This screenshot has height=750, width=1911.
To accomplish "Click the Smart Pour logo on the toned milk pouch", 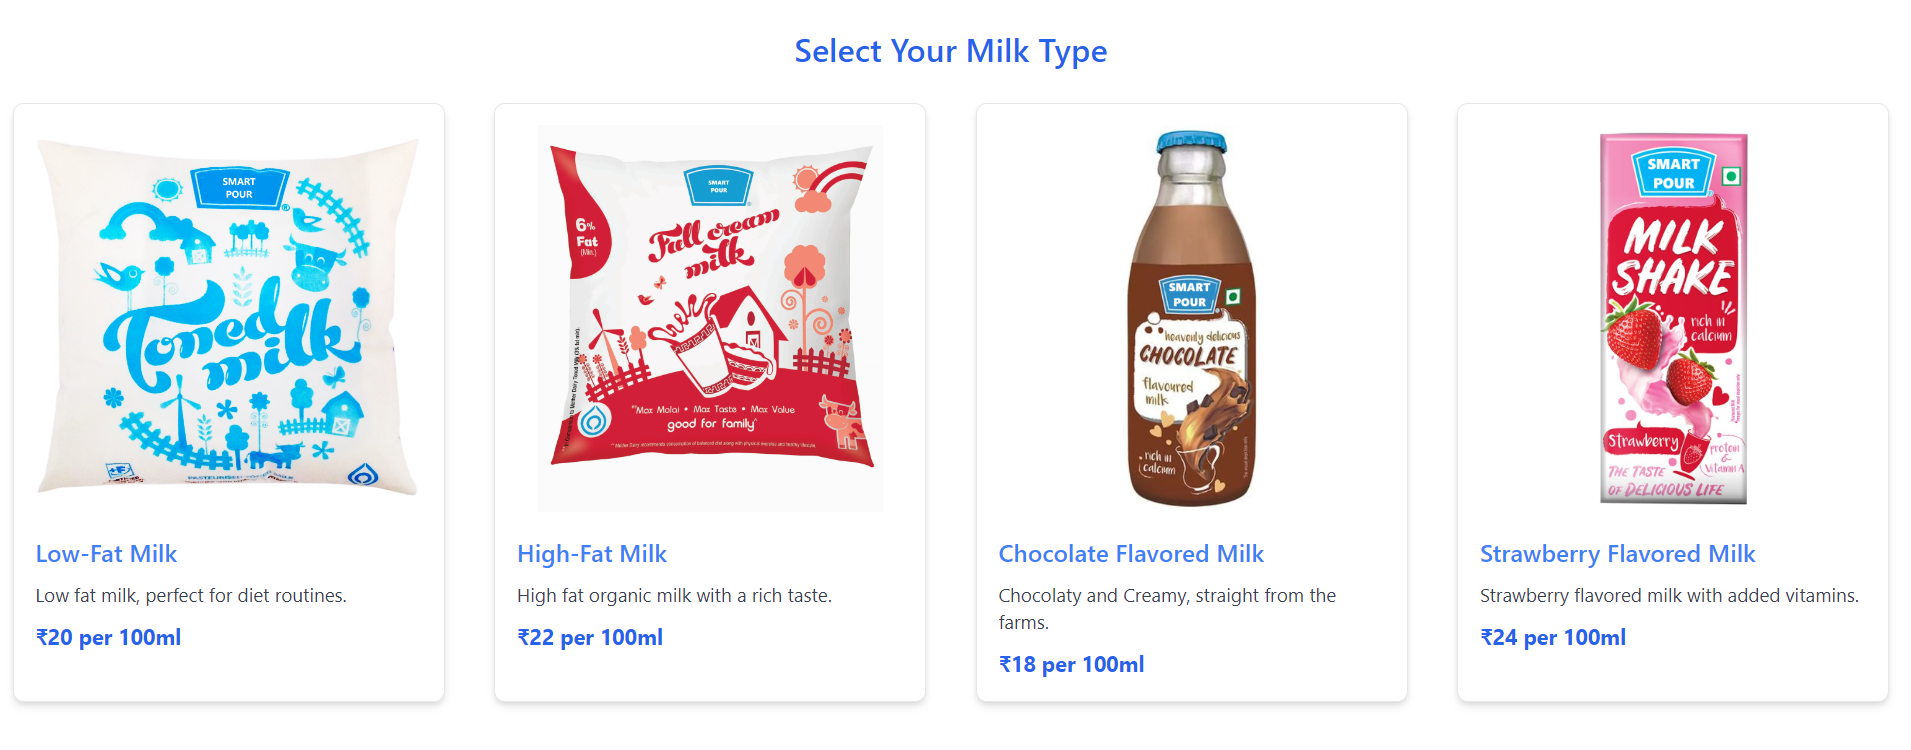I will (239, 188).
